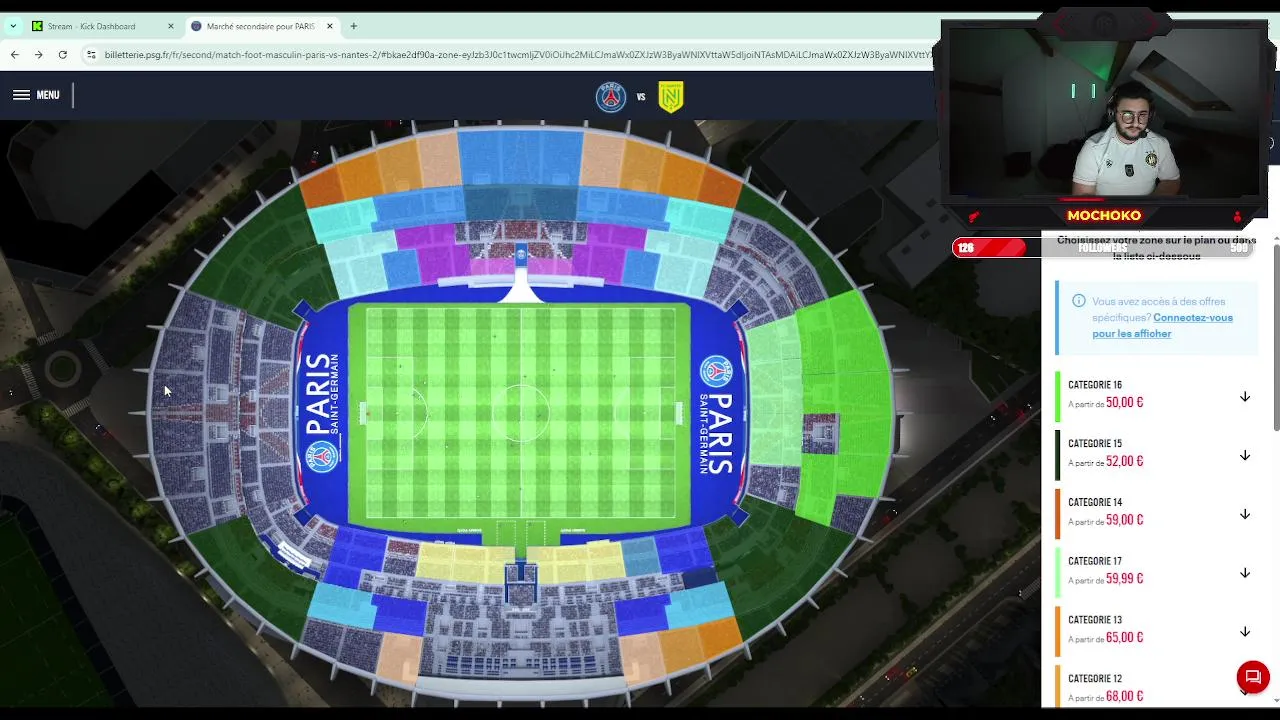
Task: Open the tab search dropdown arrow
Action: pos(13,26)
